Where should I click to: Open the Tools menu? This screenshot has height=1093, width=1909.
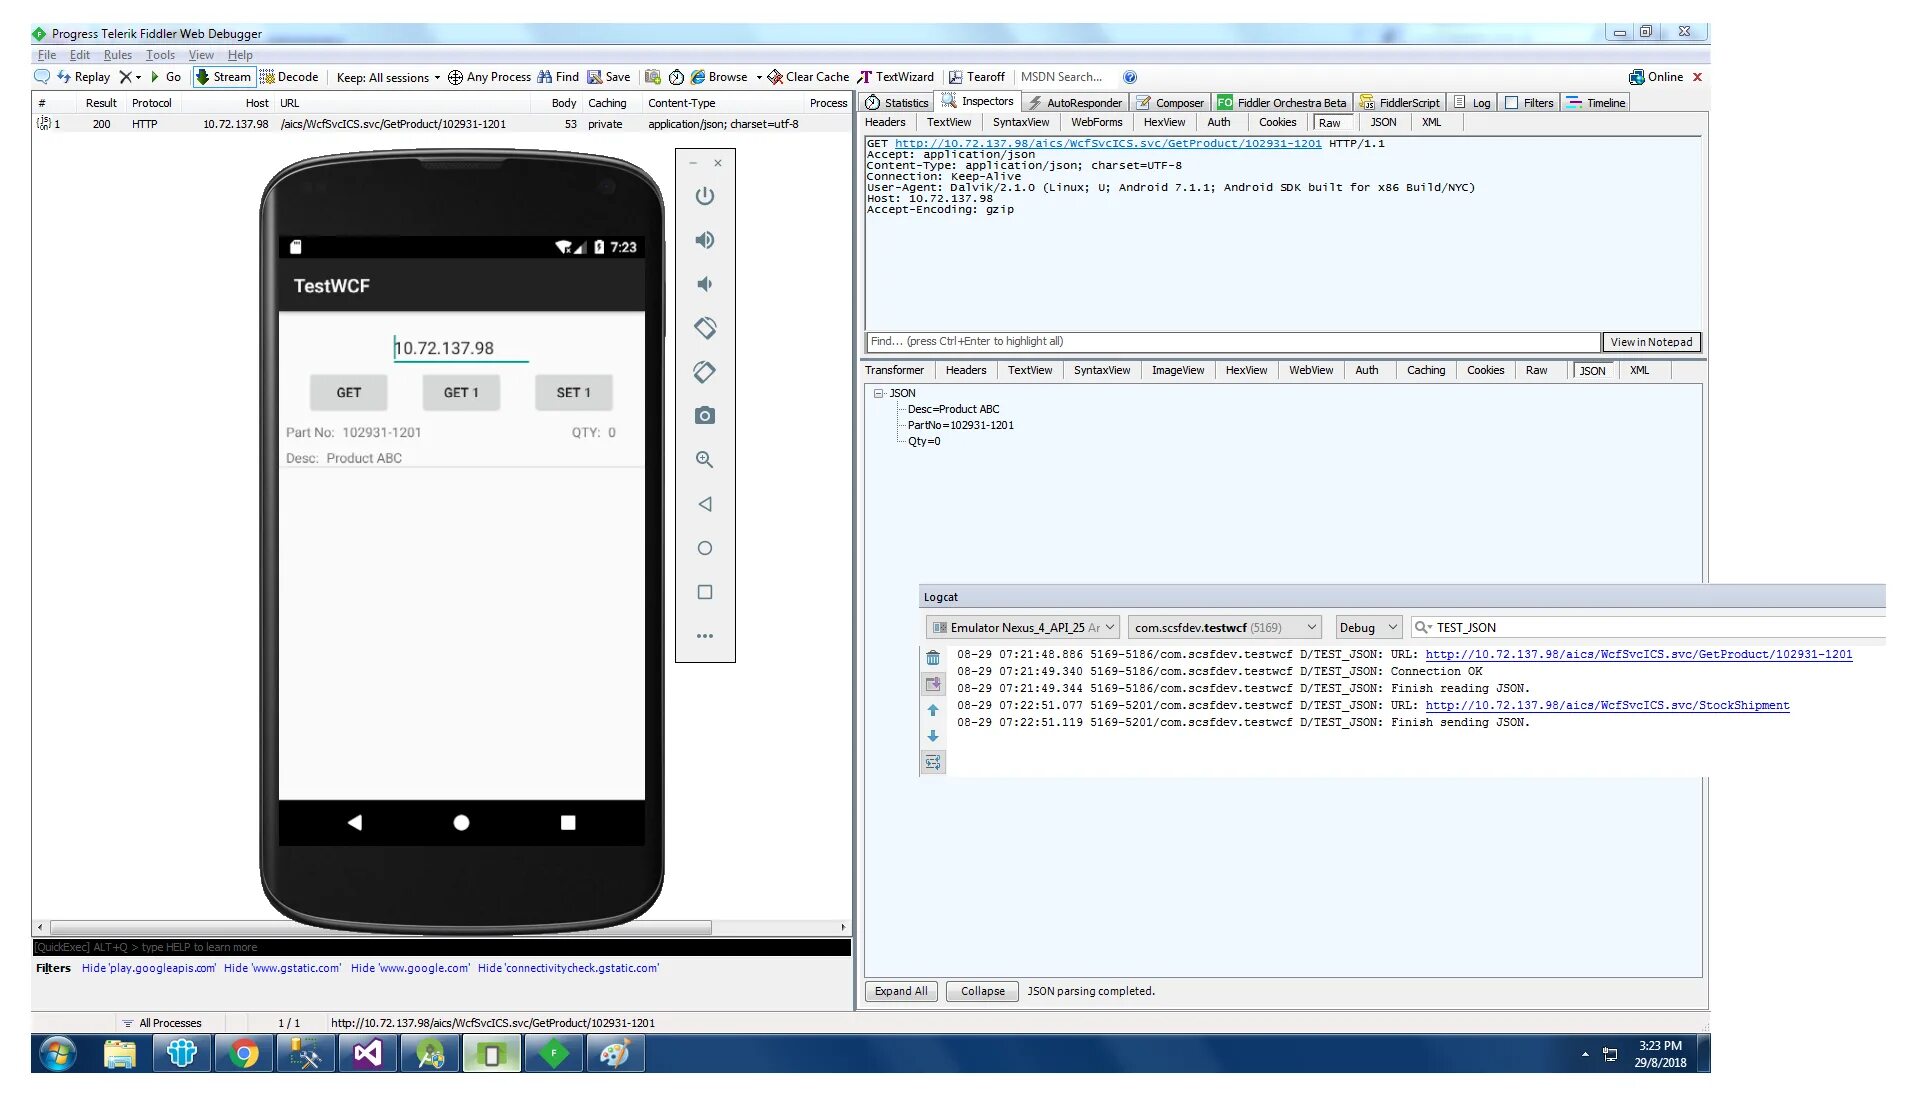click(x=160, y=55)
